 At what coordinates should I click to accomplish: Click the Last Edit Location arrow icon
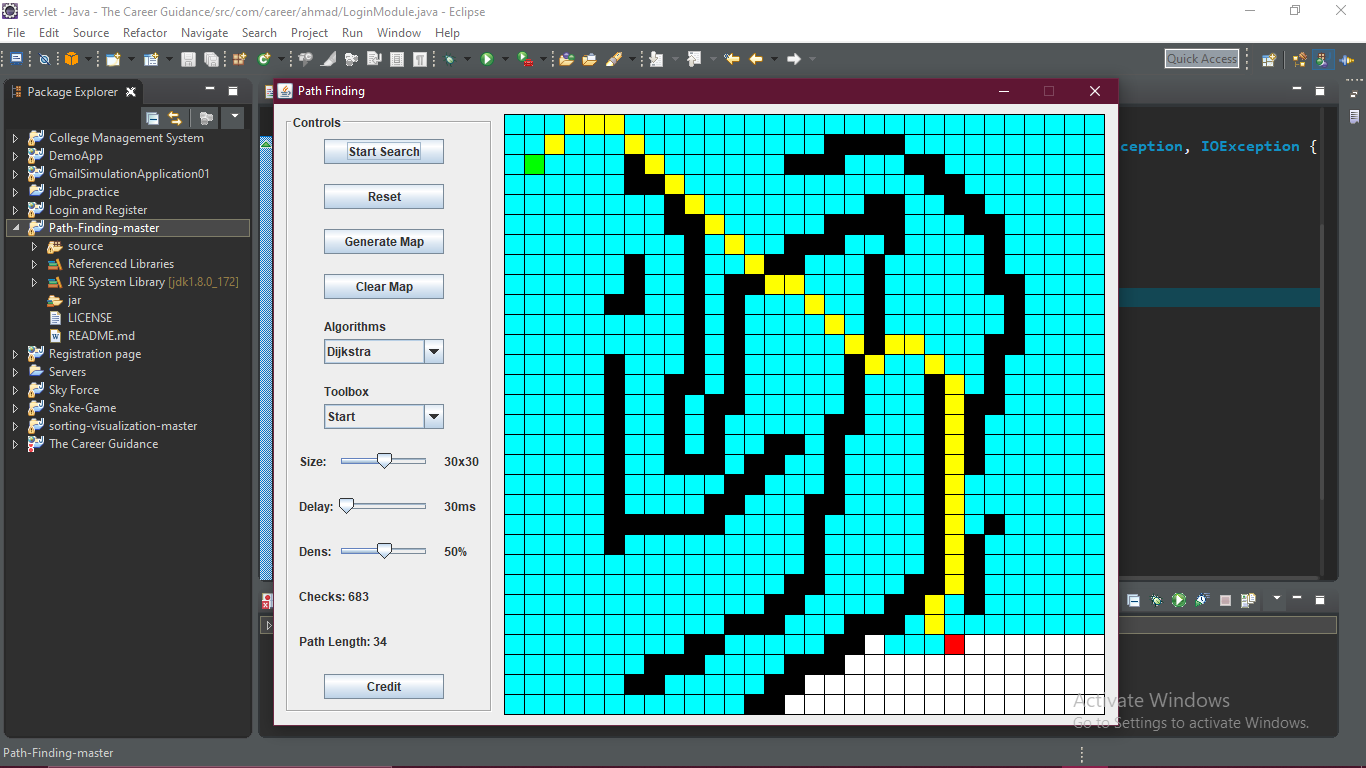732,59
